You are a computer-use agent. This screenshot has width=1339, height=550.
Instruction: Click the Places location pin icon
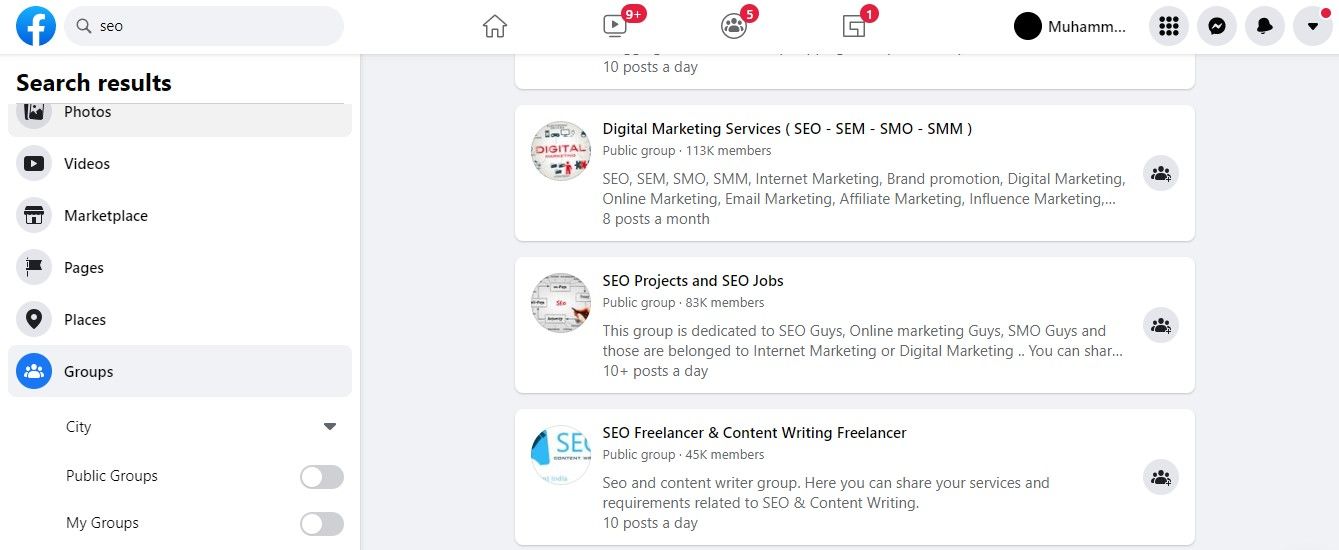point(34,319)
